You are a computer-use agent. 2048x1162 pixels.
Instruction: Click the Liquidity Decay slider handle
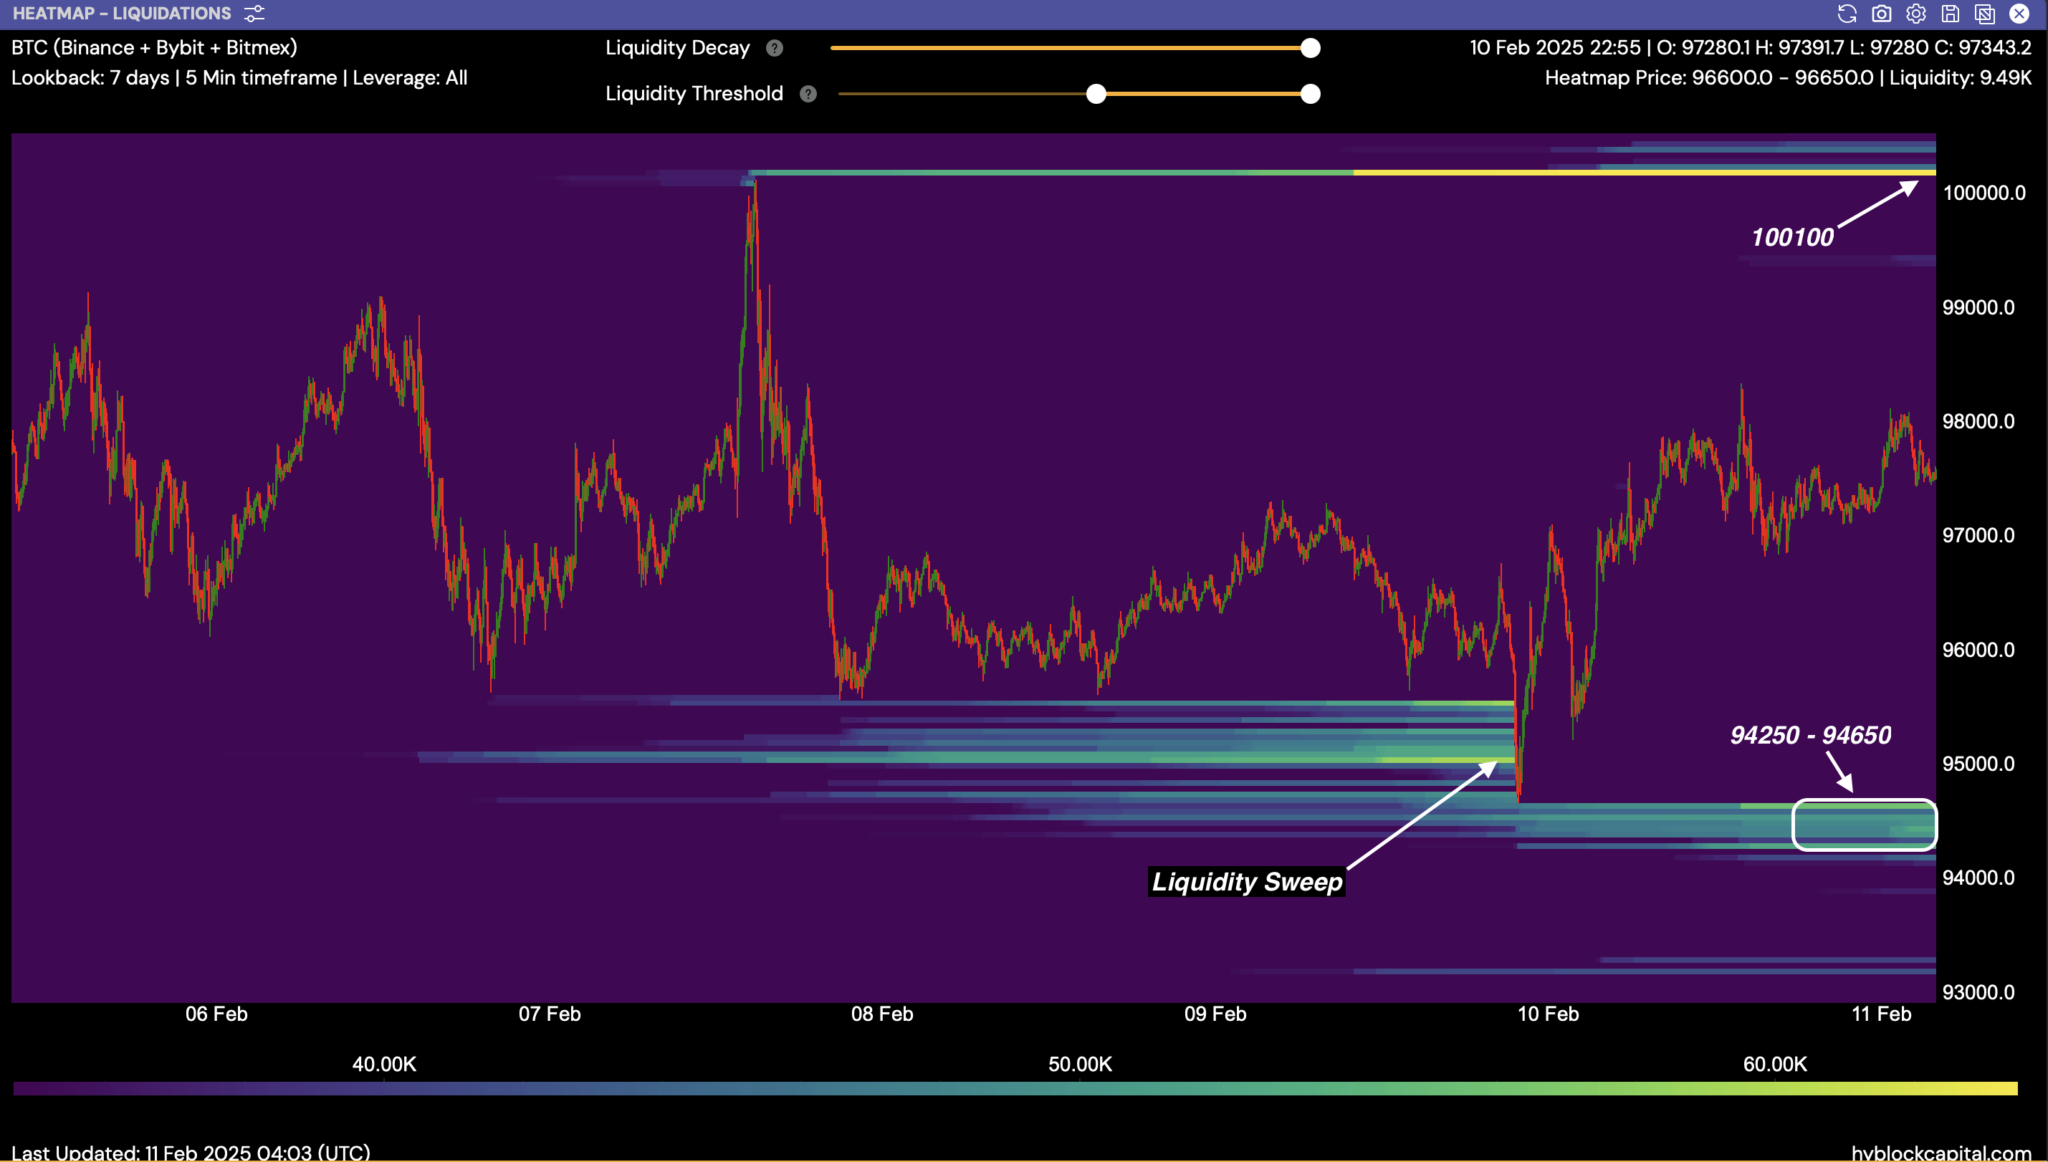tap(1310, 48)
